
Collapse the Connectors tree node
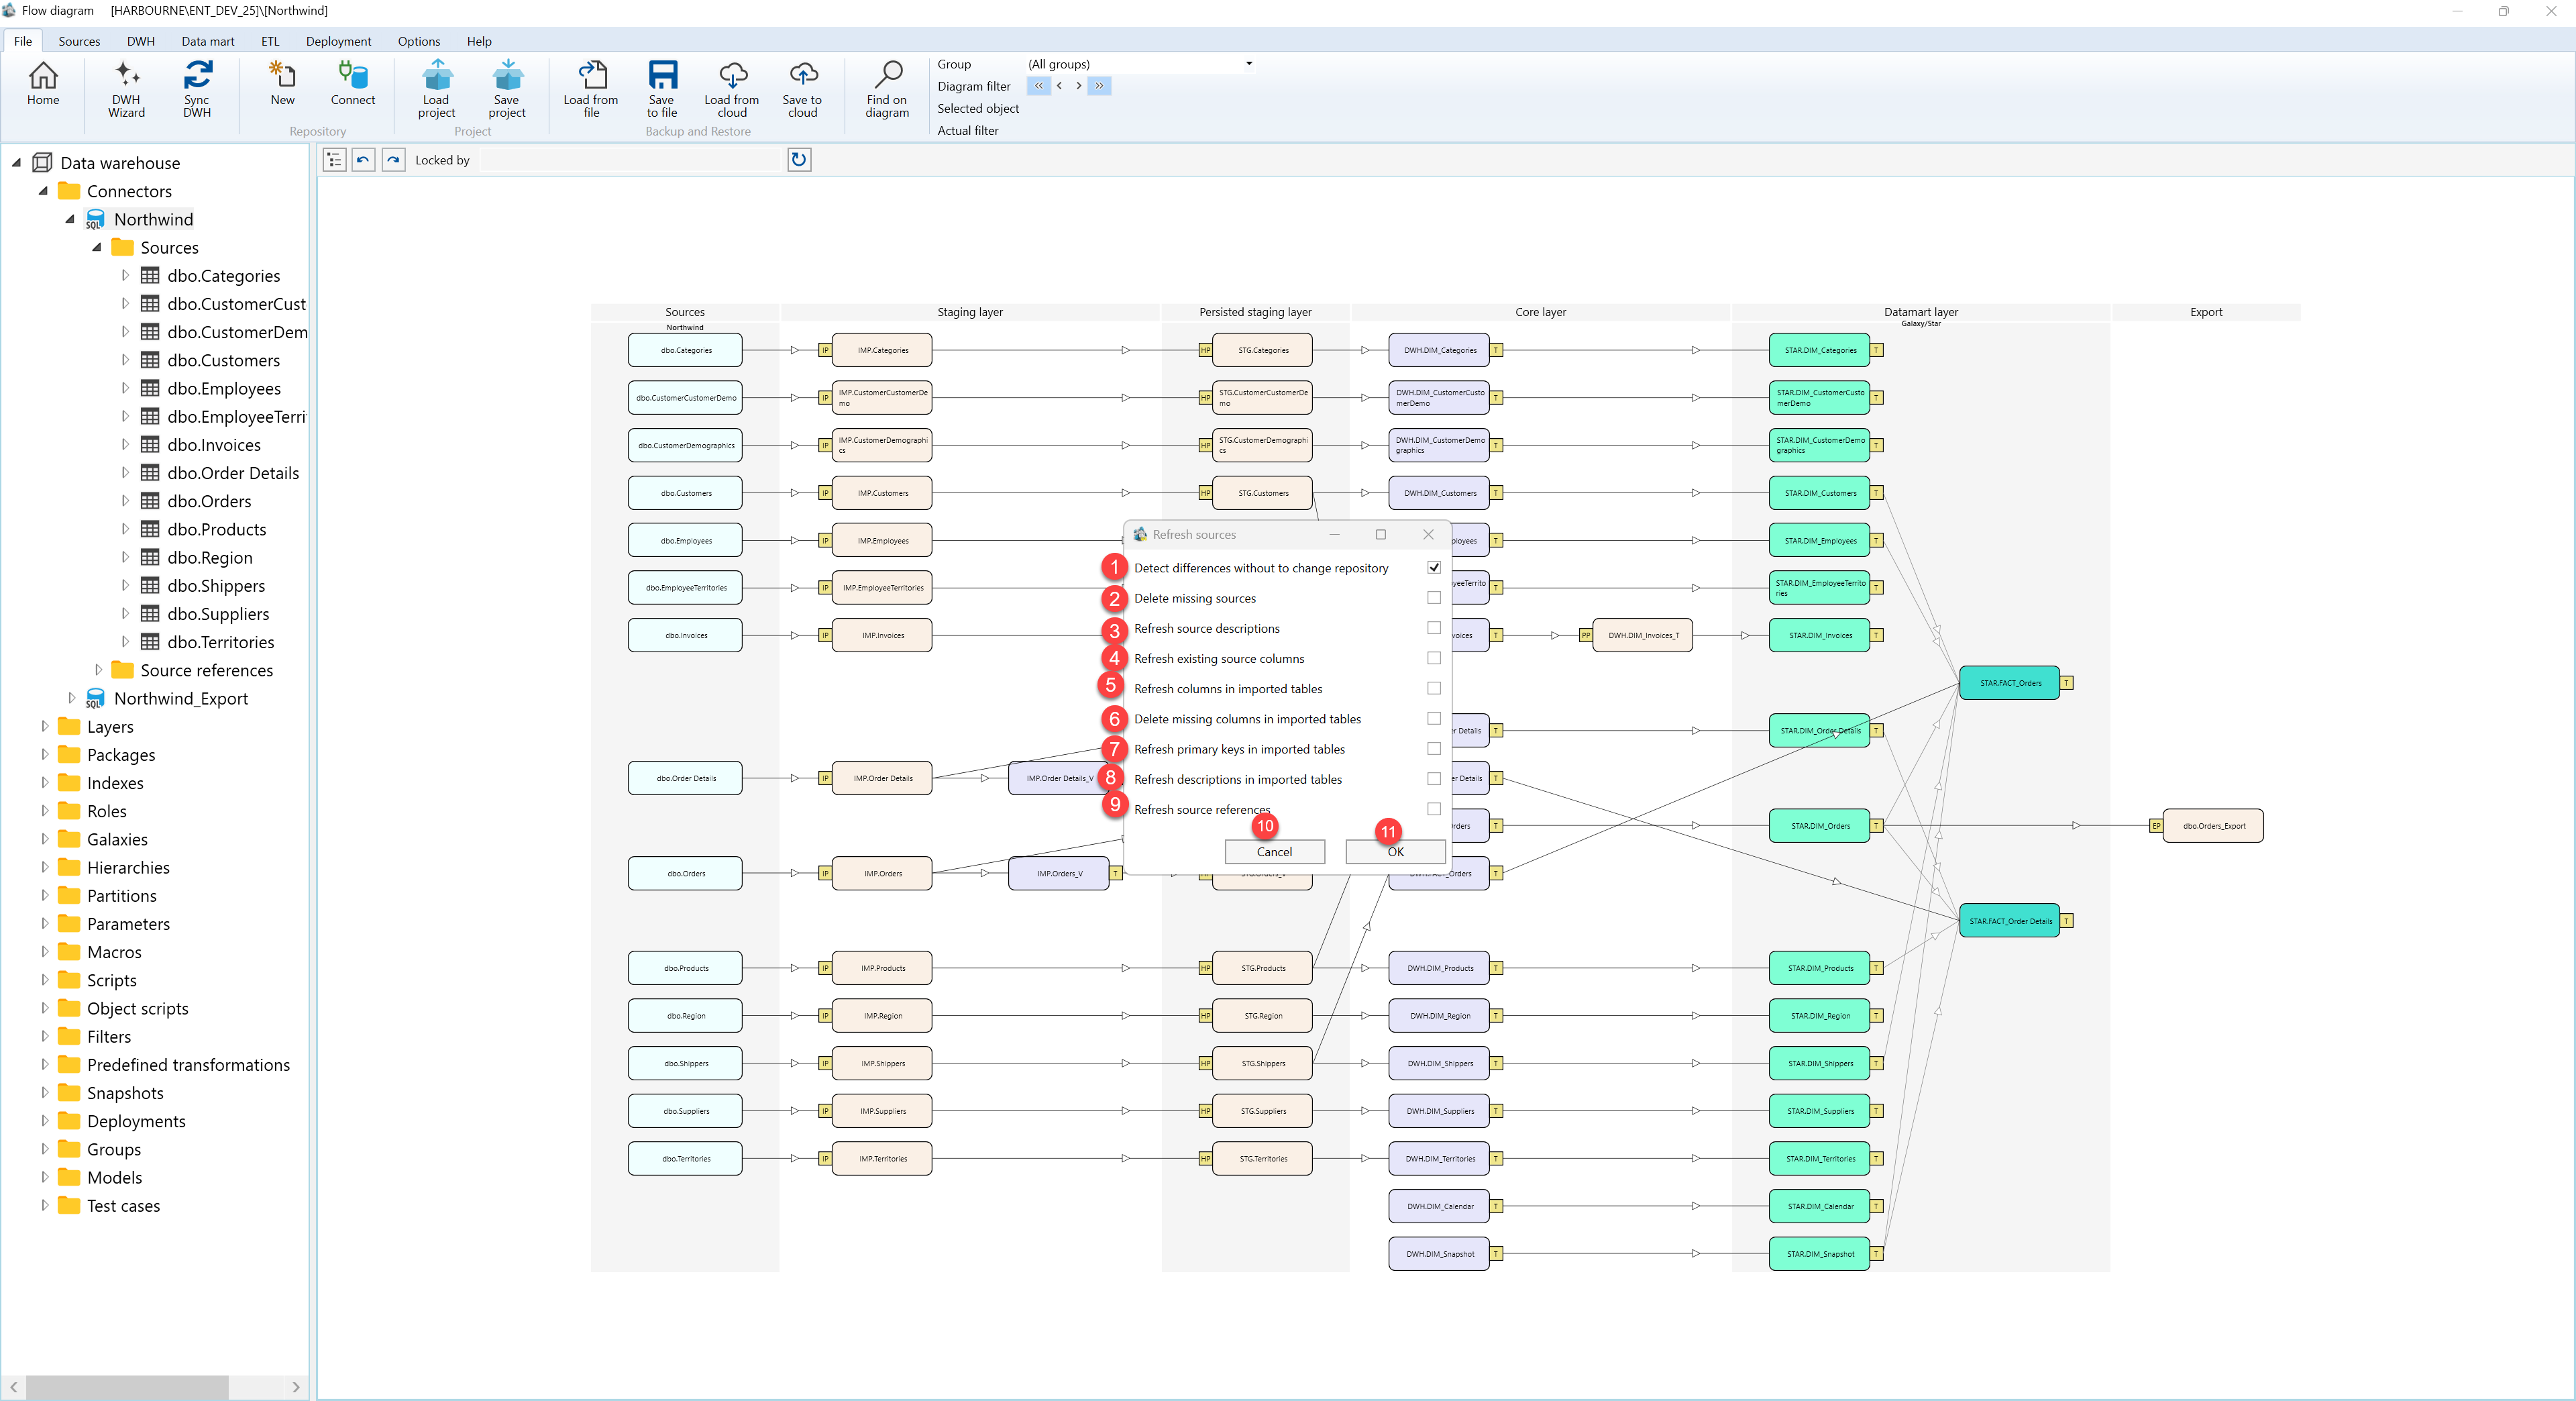[43, 191]
